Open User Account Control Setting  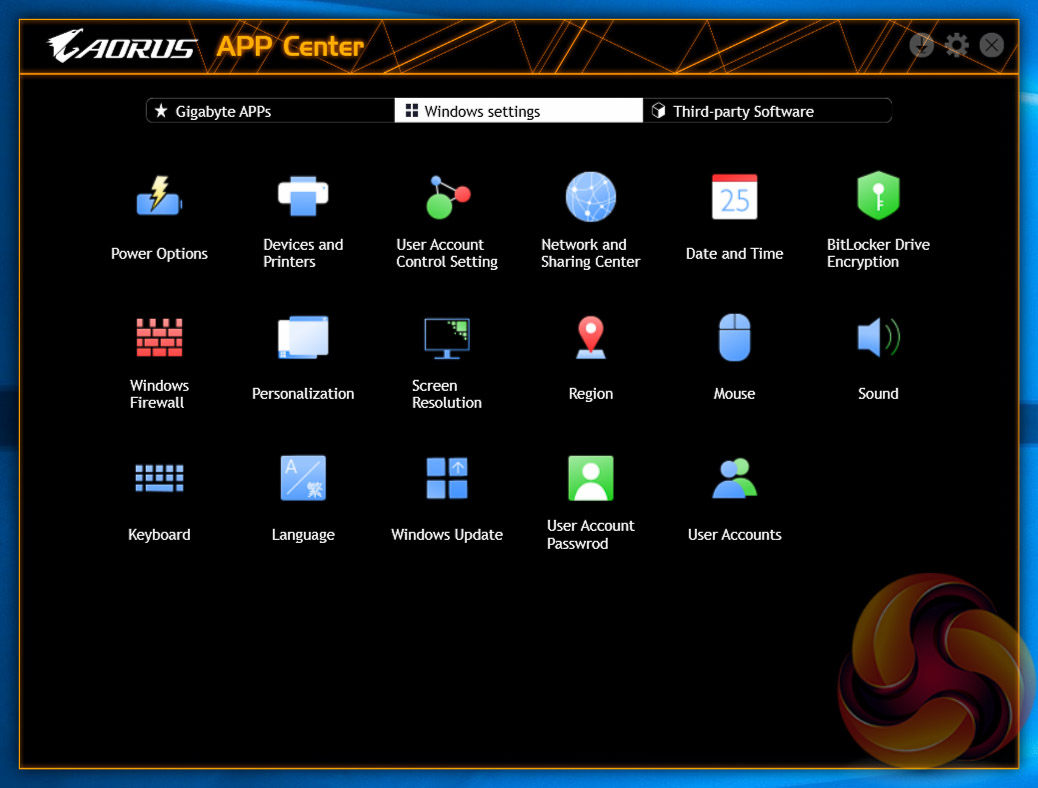[447, 197]
